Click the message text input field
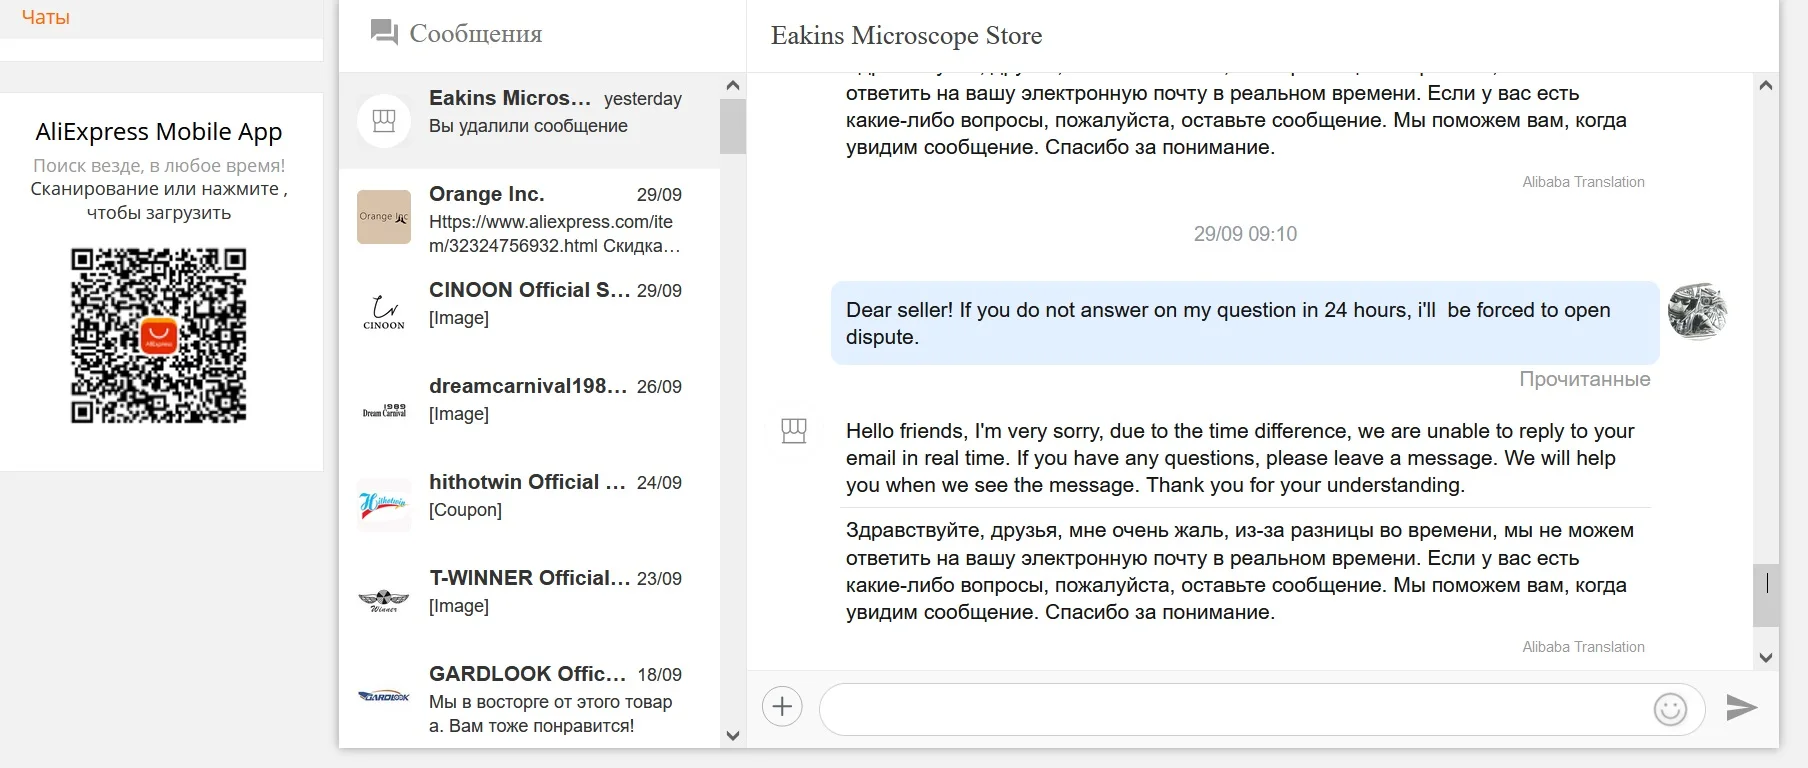The height and width of the screenshot is (768, 1808). coord(1230,709)
